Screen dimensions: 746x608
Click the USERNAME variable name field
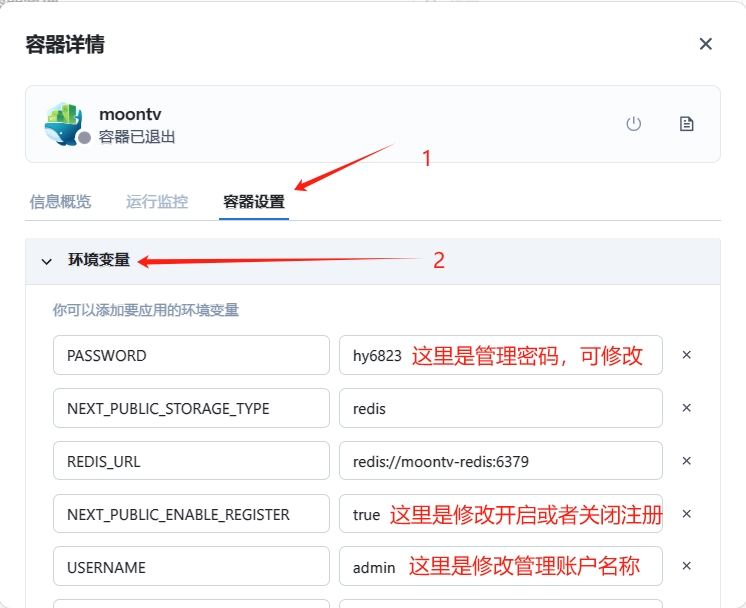191,566
